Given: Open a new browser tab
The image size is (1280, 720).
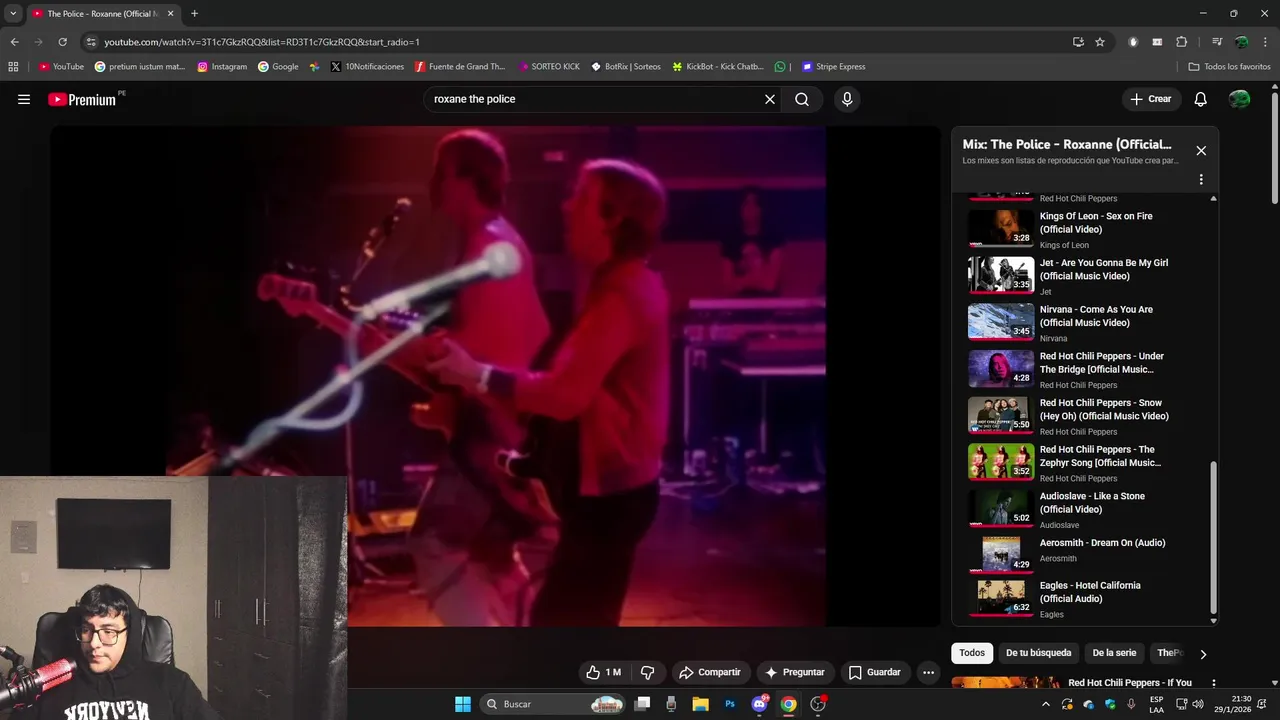Looking at the screenshot, I should (194, 14).
